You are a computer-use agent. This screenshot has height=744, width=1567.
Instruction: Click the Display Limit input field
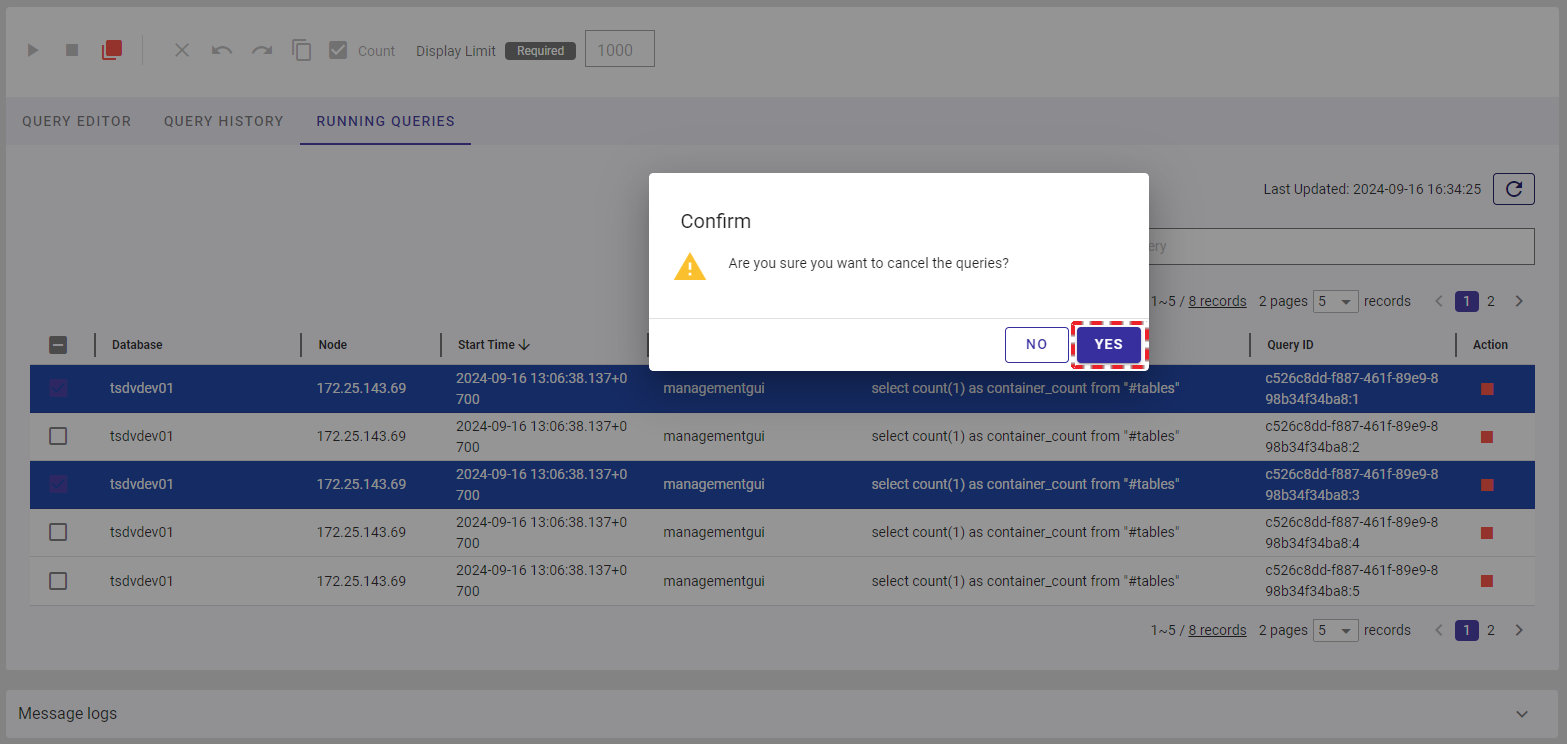click(619, 49)
